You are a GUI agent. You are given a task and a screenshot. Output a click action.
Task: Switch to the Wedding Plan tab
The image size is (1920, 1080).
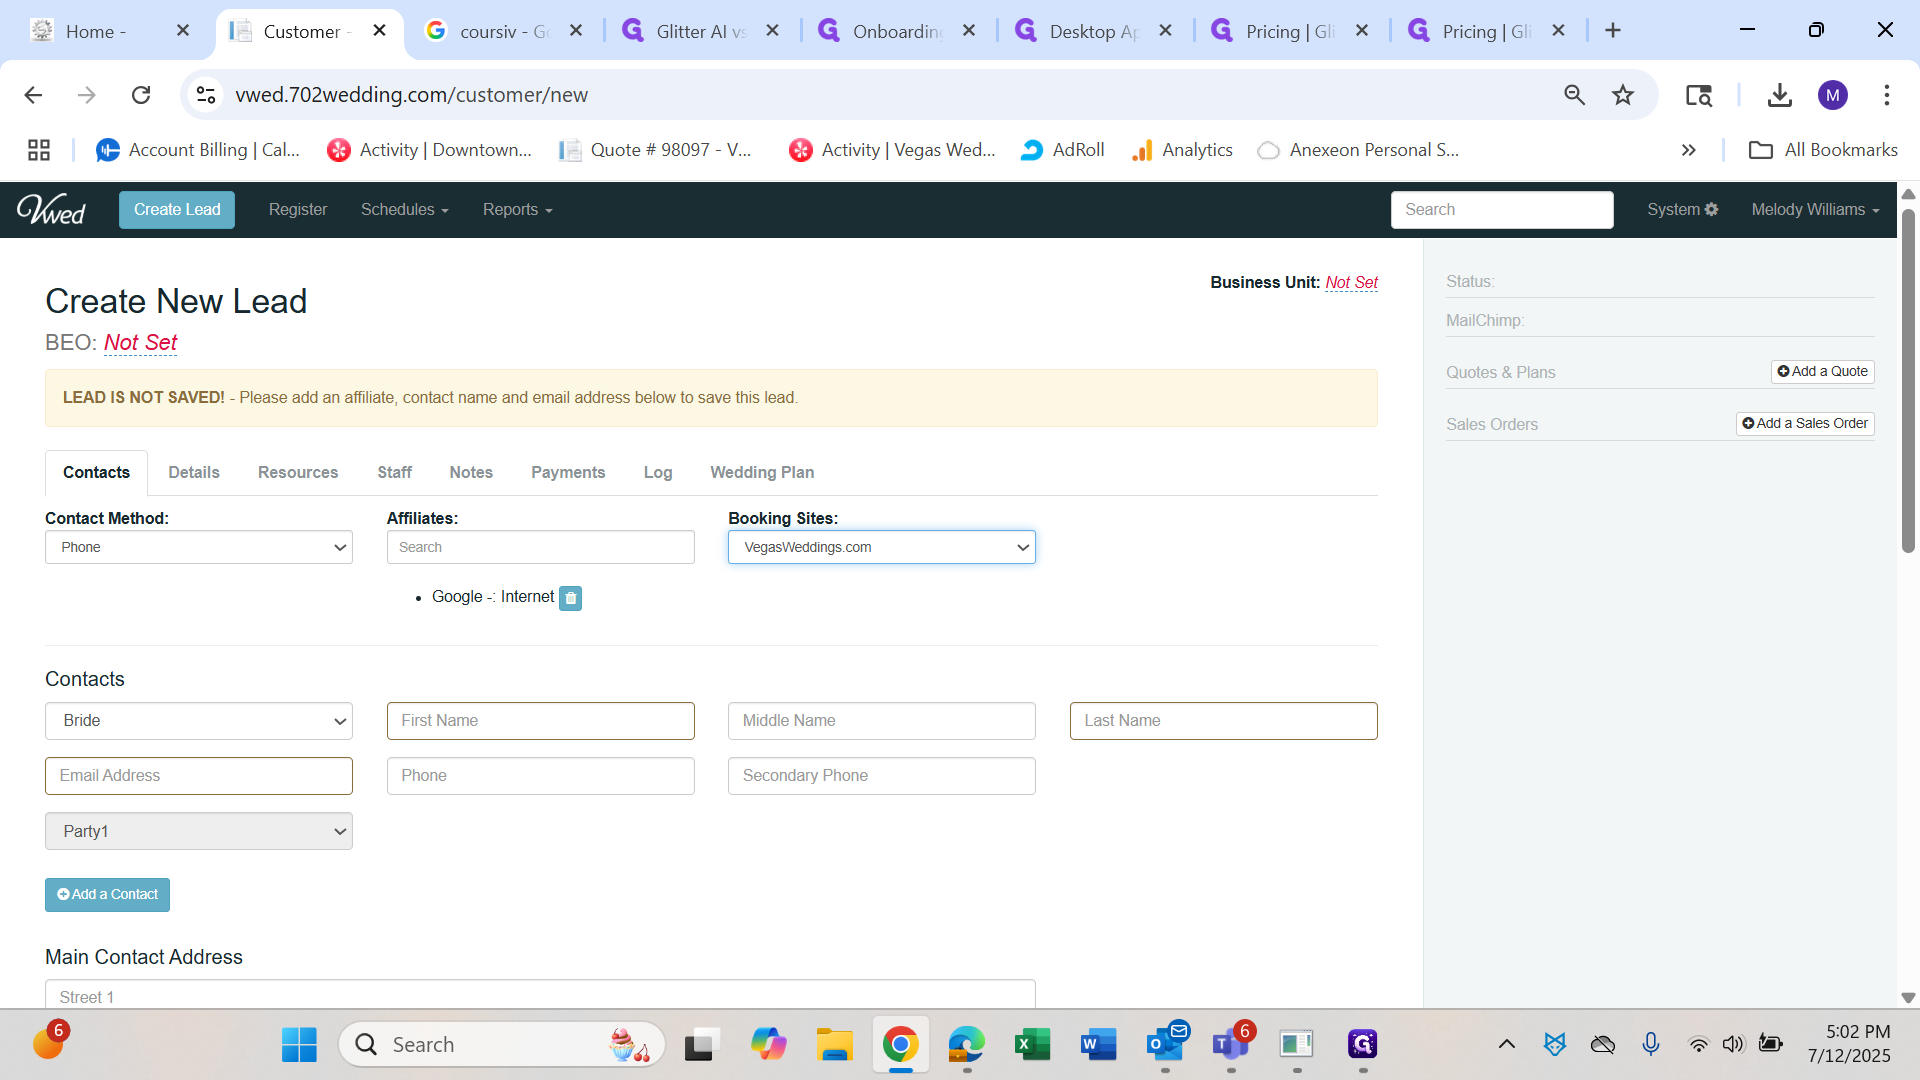click(761, 473)
